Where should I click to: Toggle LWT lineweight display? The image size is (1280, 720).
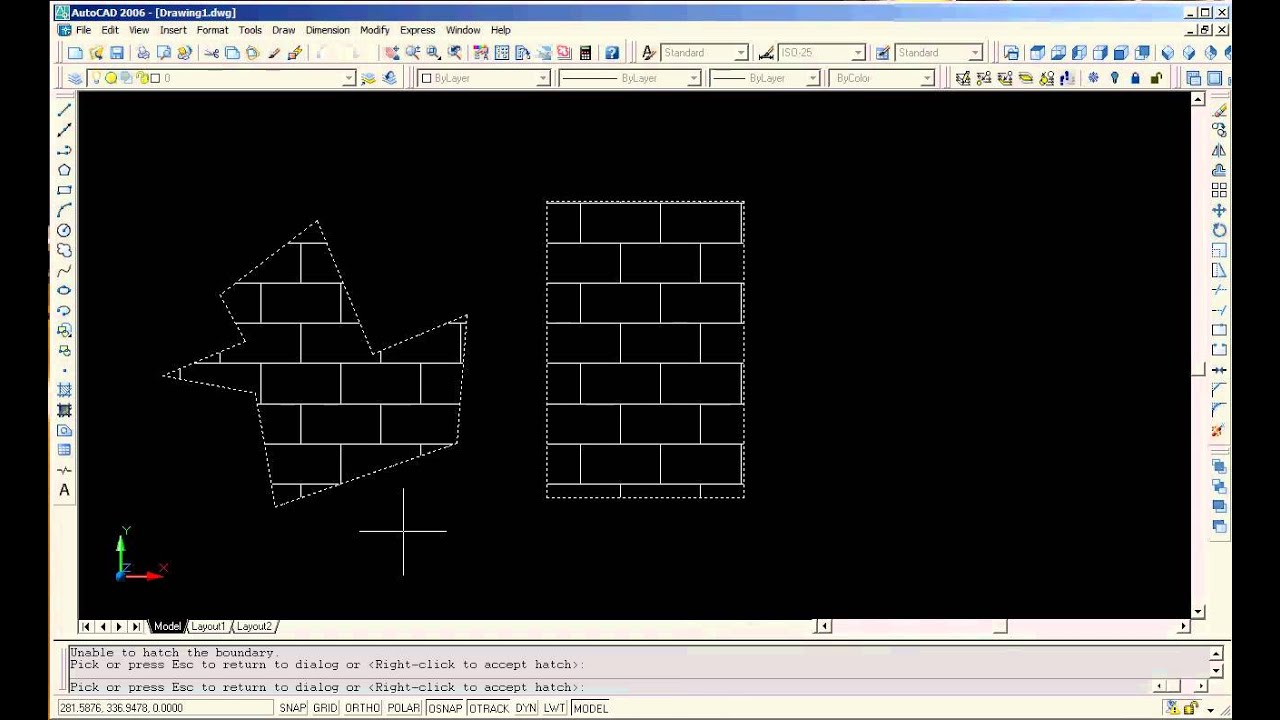pos(554,708)
